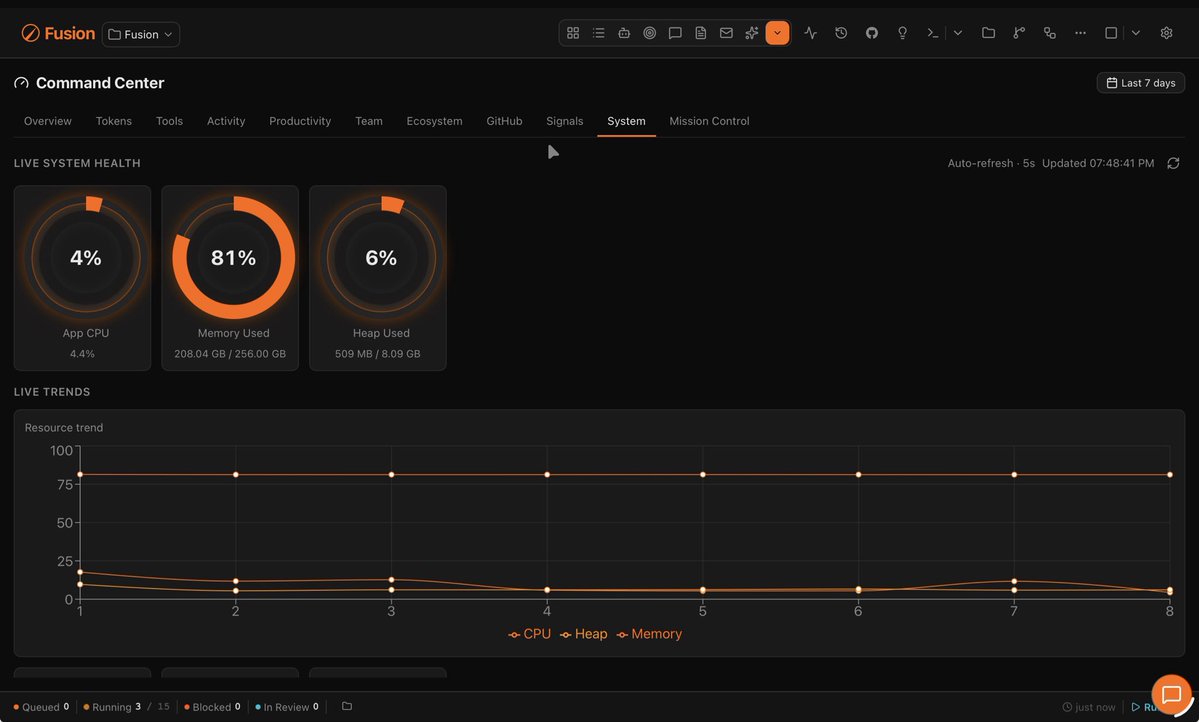Screen dimensions: 1199x722
Task: Switch to the Team tab
Action: coord(369,121)
